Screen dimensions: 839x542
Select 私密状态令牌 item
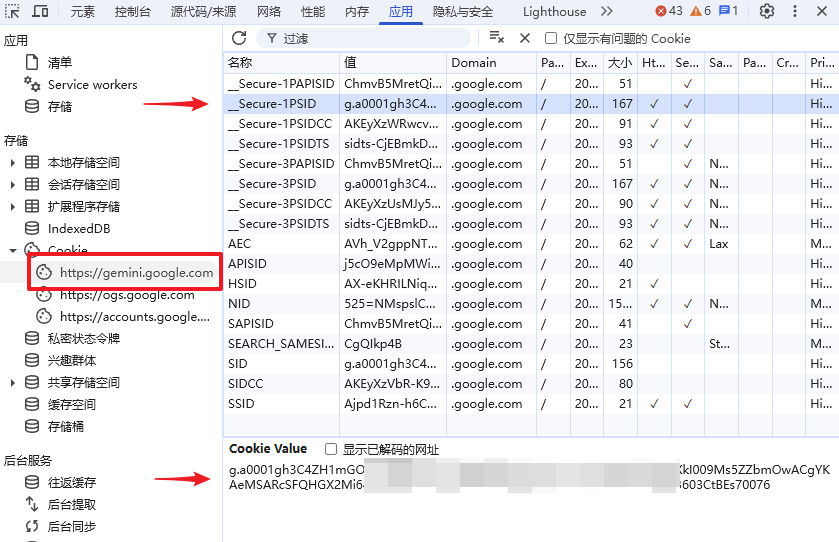coord(83,338)
